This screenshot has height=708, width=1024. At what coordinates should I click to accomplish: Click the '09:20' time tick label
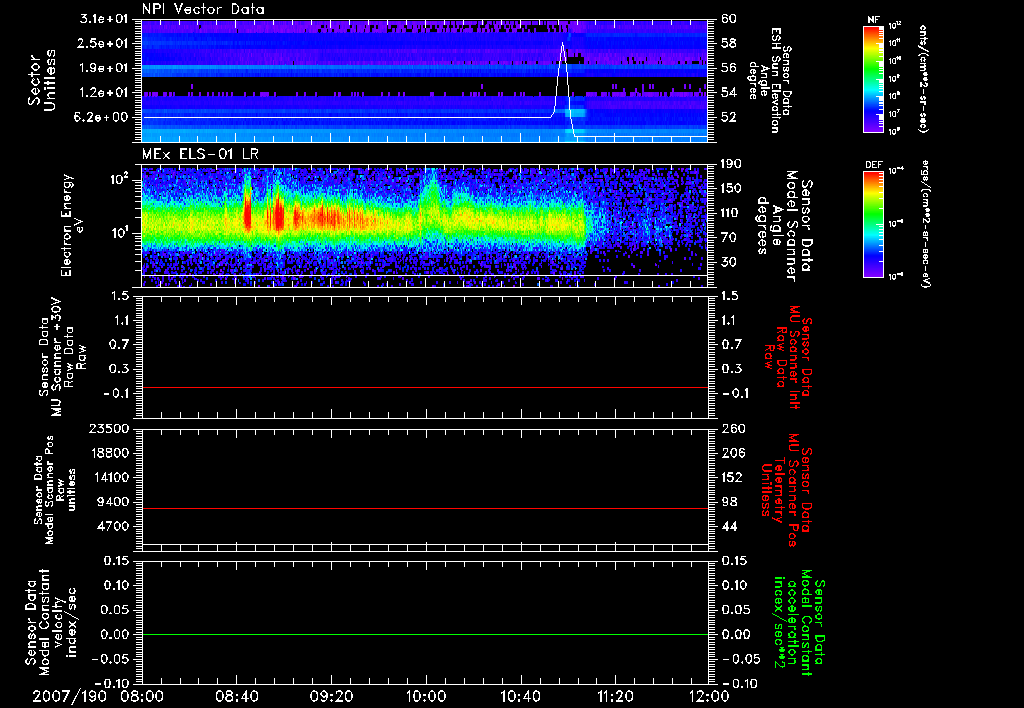coord(331,696)
